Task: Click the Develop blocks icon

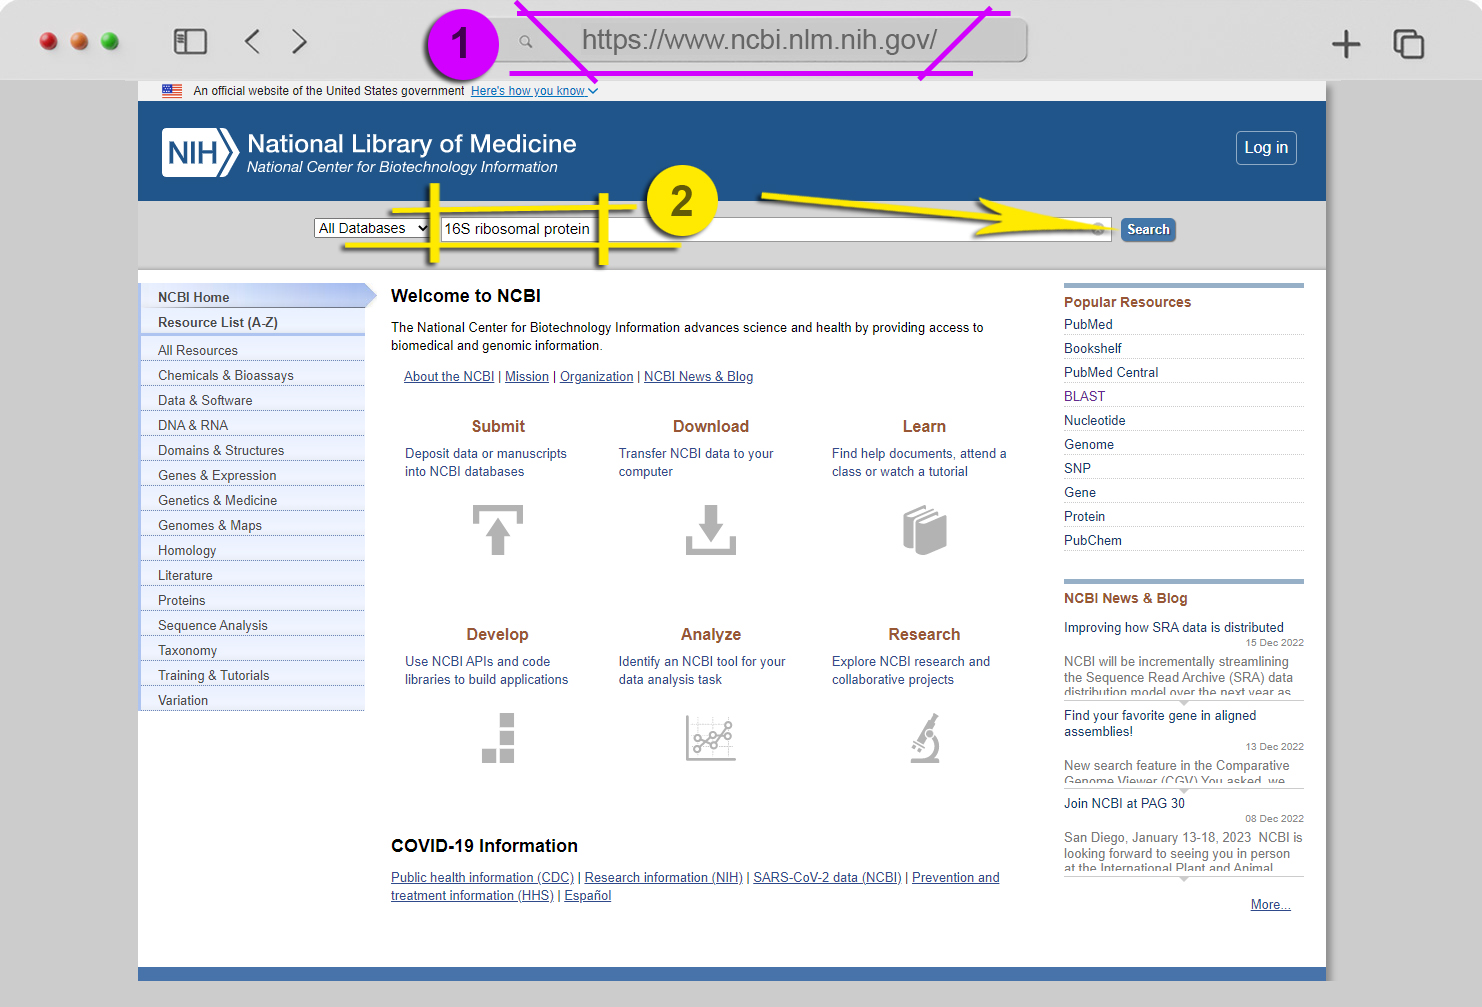Action: click(x=498, y=738)
